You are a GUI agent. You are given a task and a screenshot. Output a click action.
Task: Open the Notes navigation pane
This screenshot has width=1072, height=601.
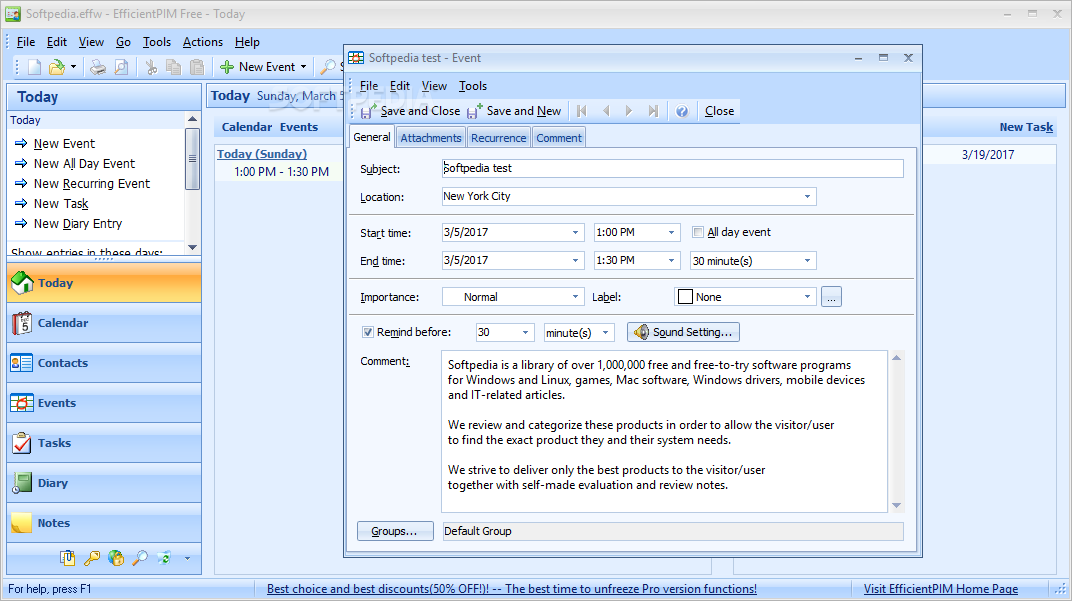(104, 523)
